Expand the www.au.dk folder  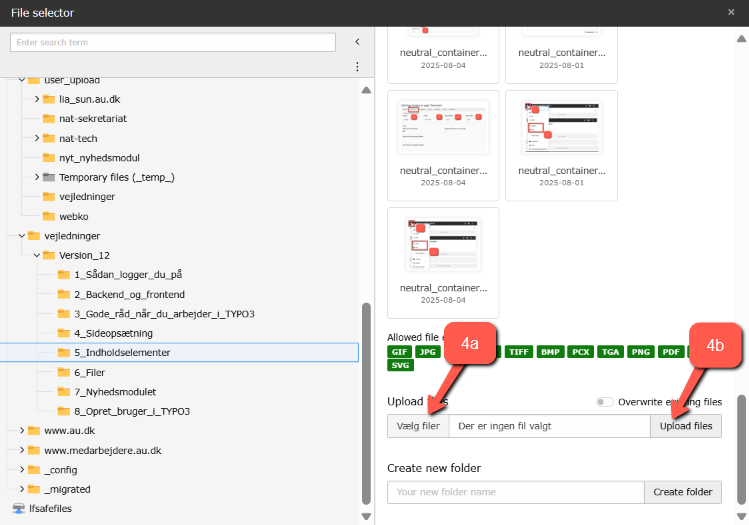pyautogui.click(x=22, y=431)
